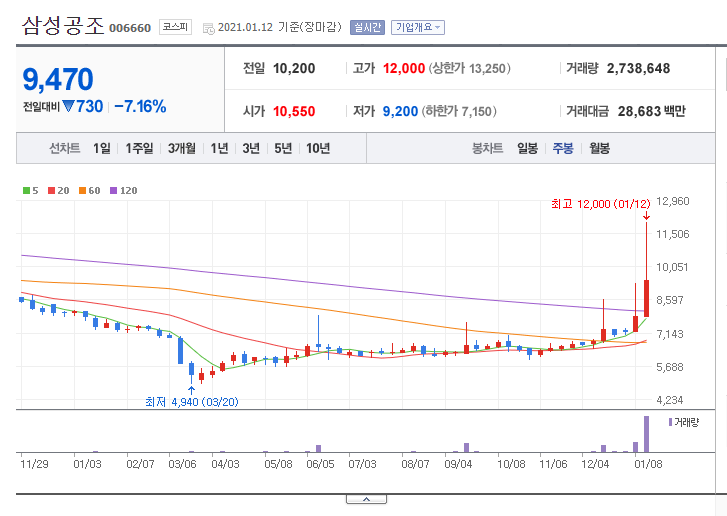Switch to 일봉 candlestick chart
The width and height of the screenshot is (727, 516).
528,148
